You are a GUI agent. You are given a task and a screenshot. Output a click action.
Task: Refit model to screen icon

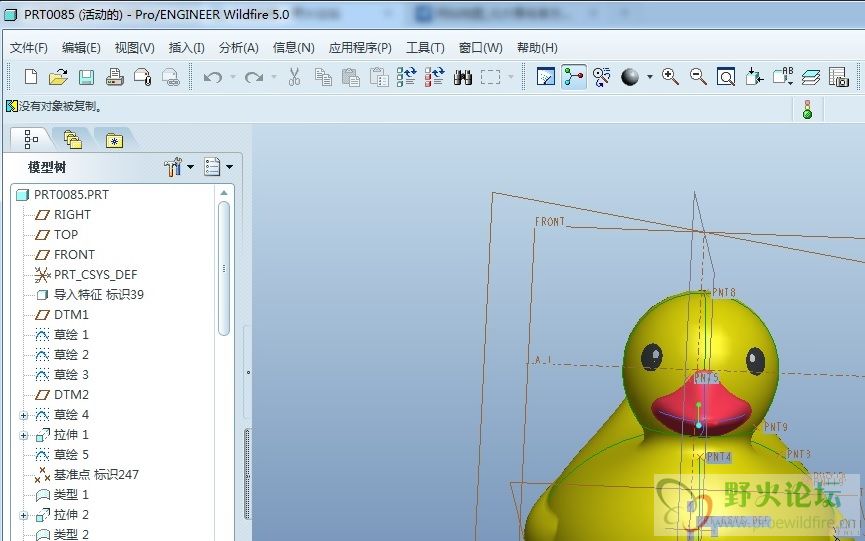point(726,77)
